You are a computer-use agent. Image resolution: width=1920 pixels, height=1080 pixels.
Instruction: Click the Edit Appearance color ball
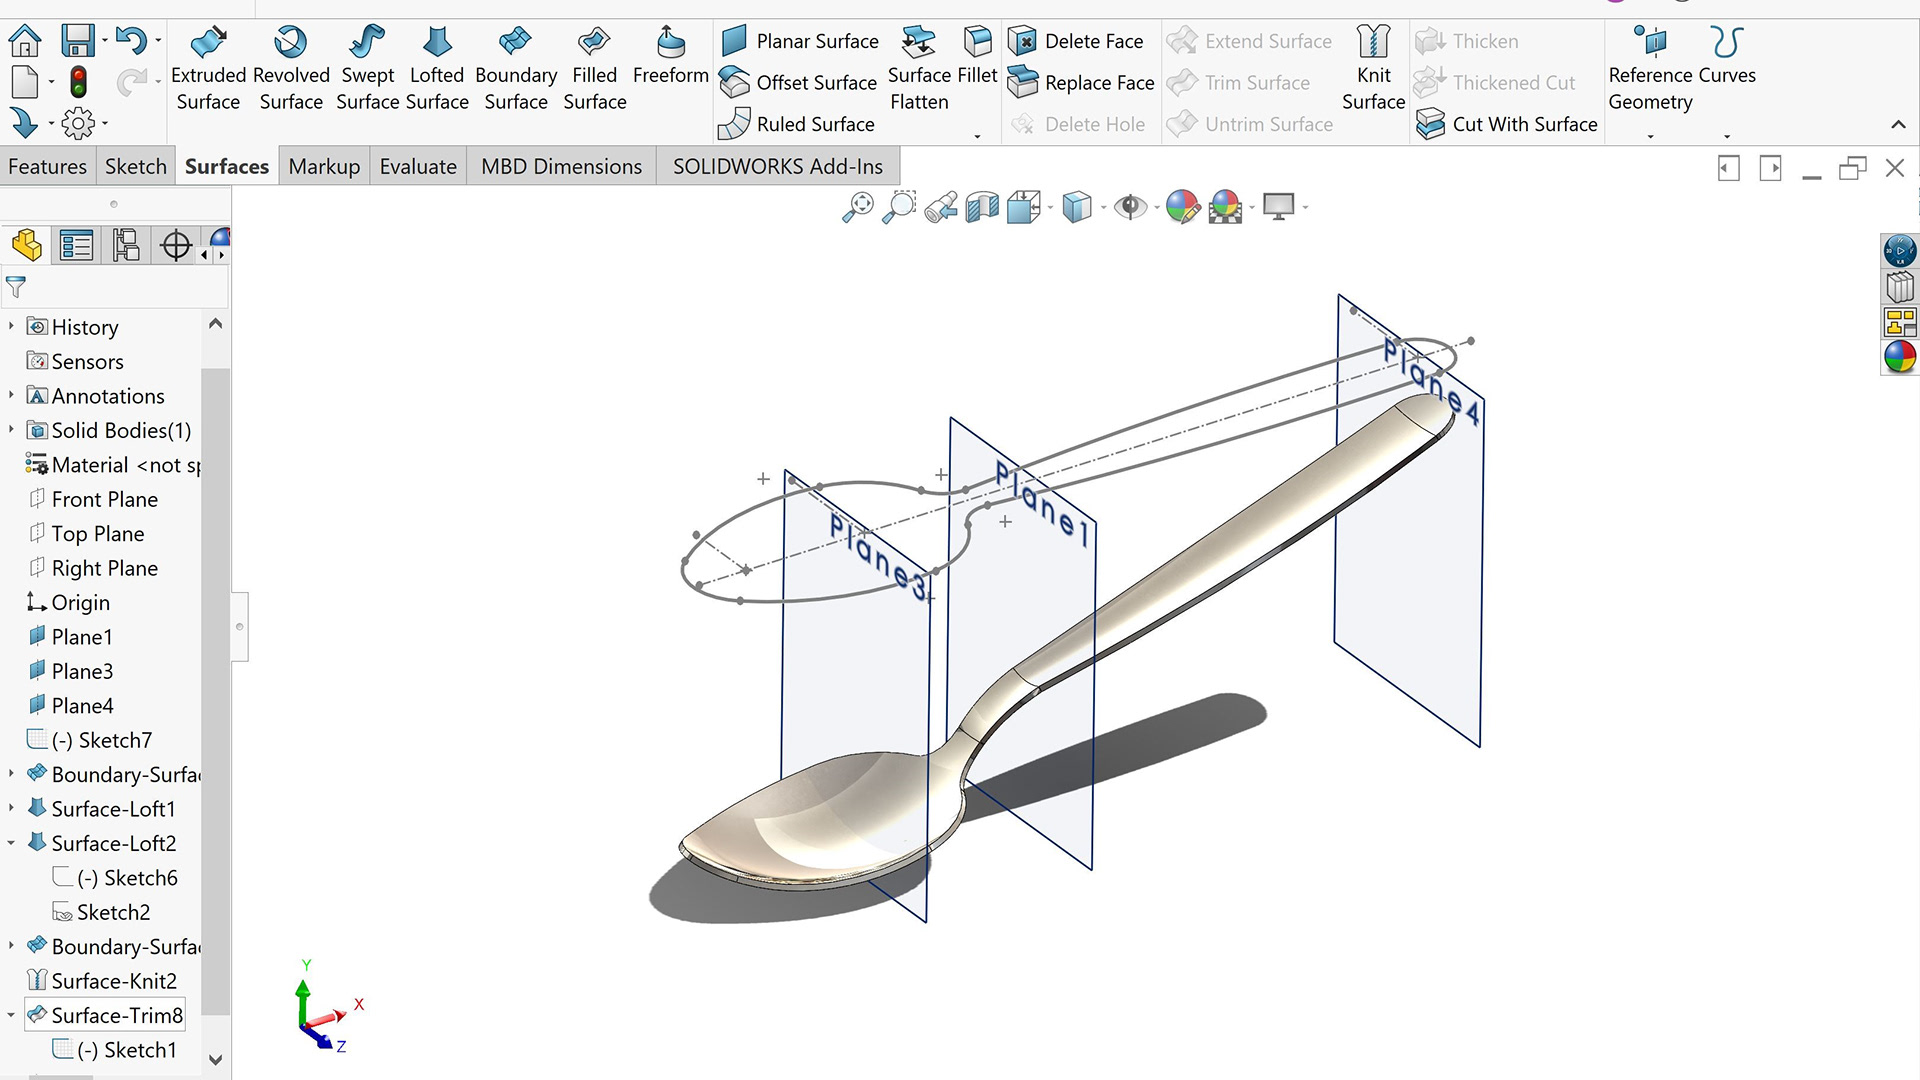pos(1182,207)
